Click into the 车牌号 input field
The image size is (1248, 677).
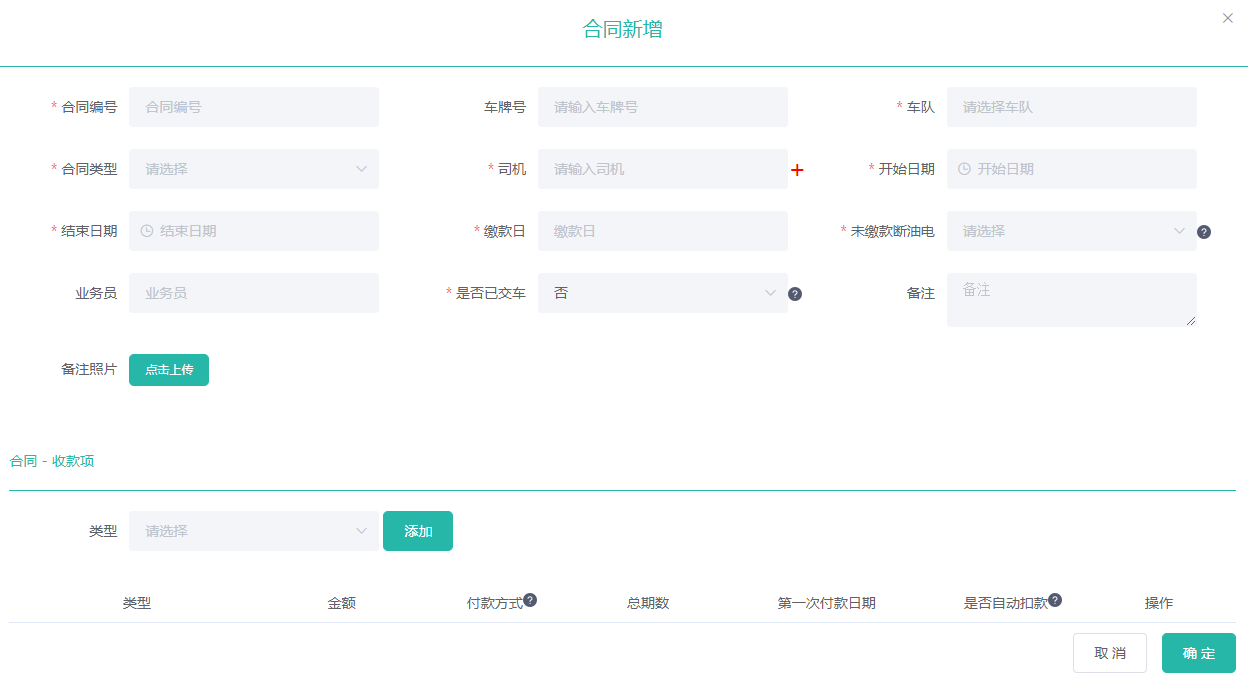click(x=662, y=107)
